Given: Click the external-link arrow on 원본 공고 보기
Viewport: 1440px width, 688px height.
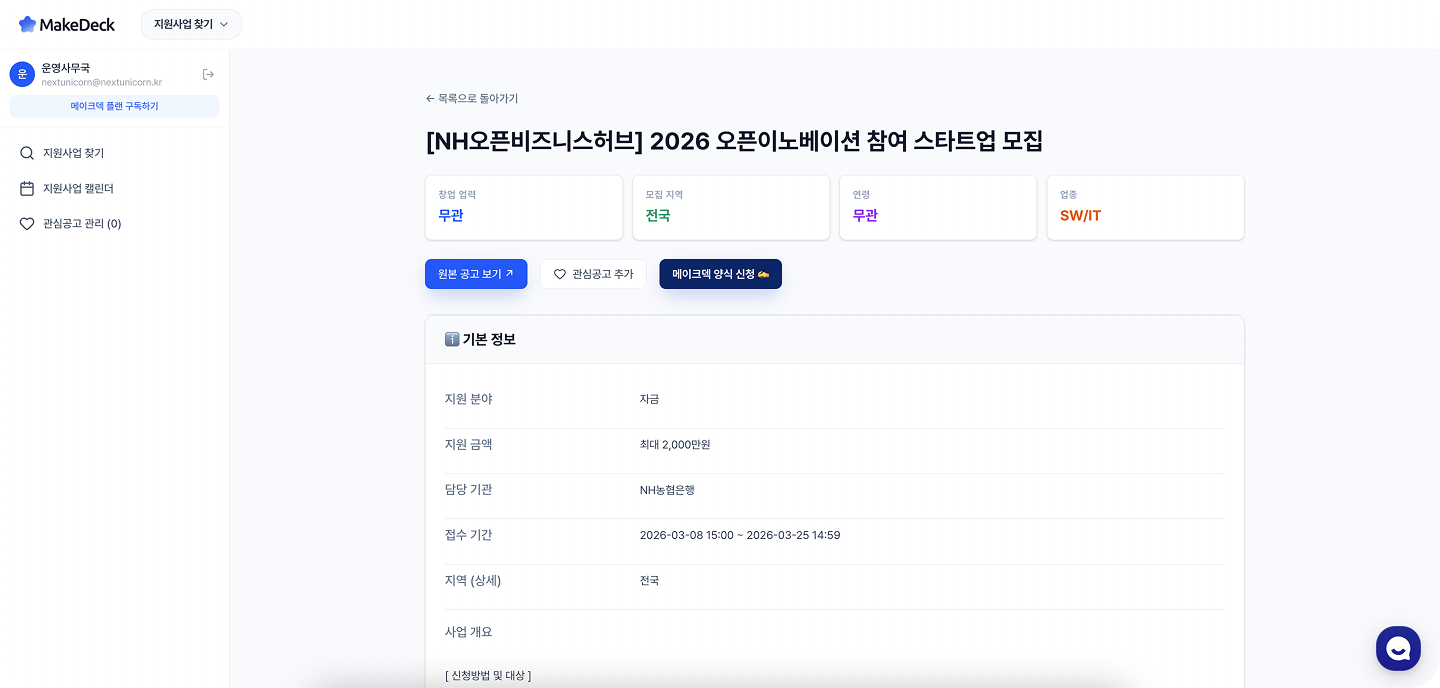Looking at the screenshot, I should point(508,273).
